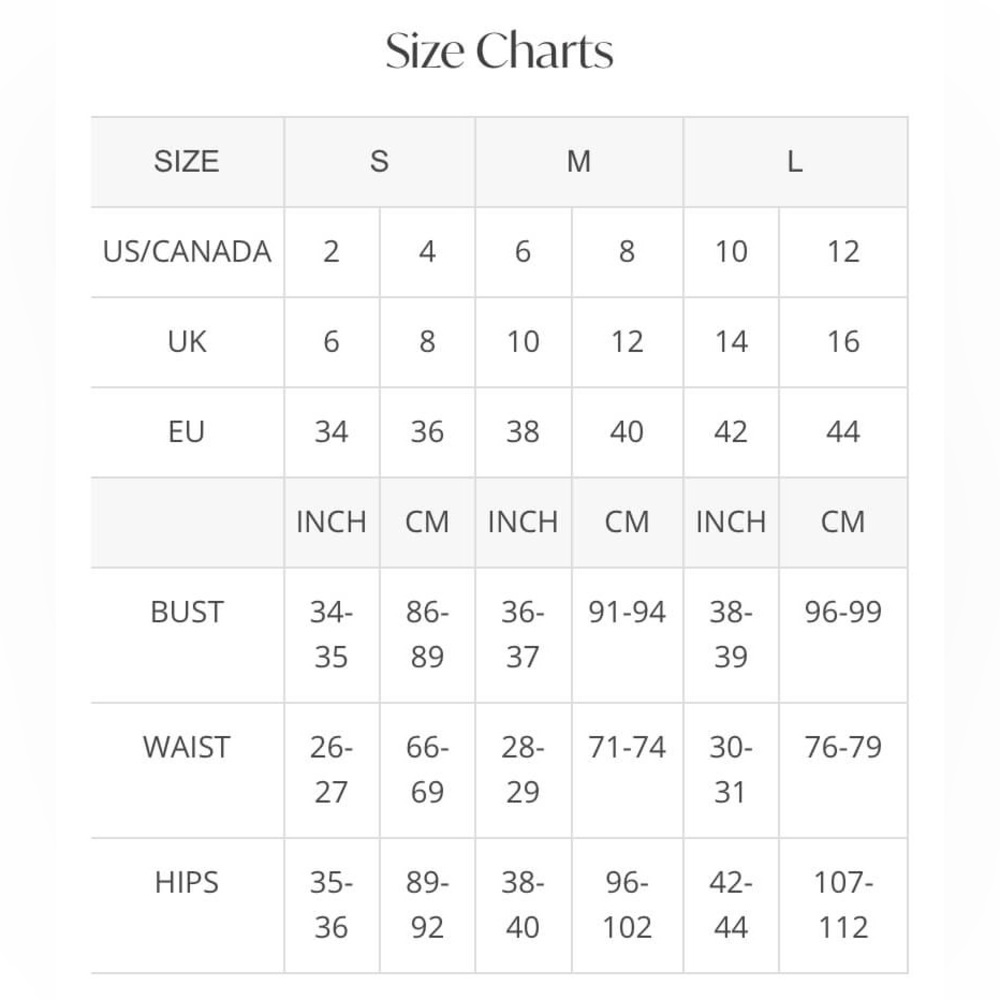Click the SIZE header cell
This screenshot has width=1000, height=1000.
click(187, 161)
